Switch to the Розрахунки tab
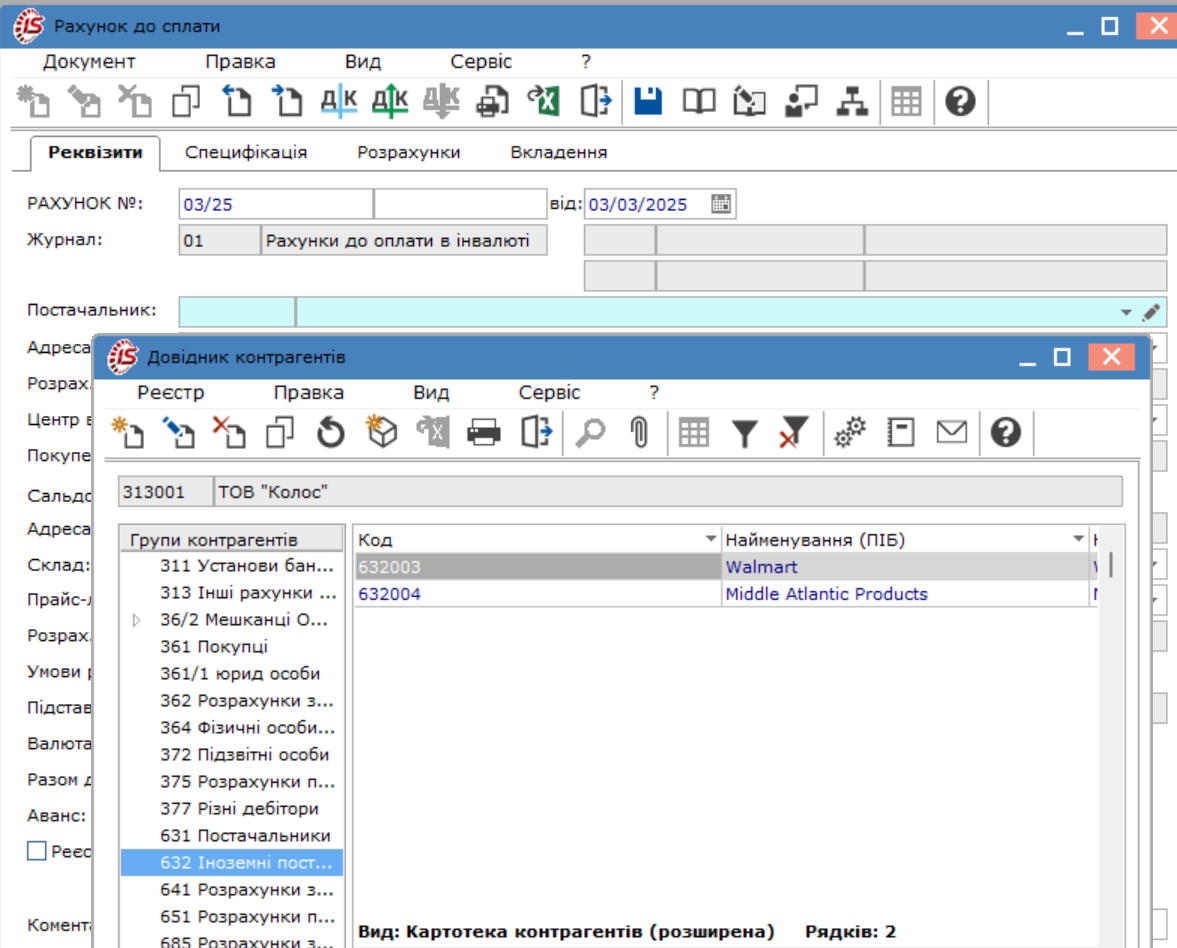Screen dimensions: 1177x948 [x=409, y=152]
